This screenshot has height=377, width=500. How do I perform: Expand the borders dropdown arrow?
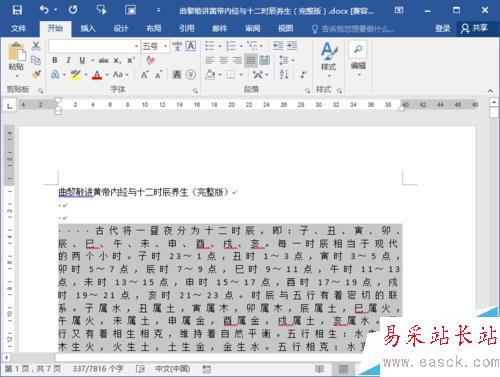coord(241,75)
